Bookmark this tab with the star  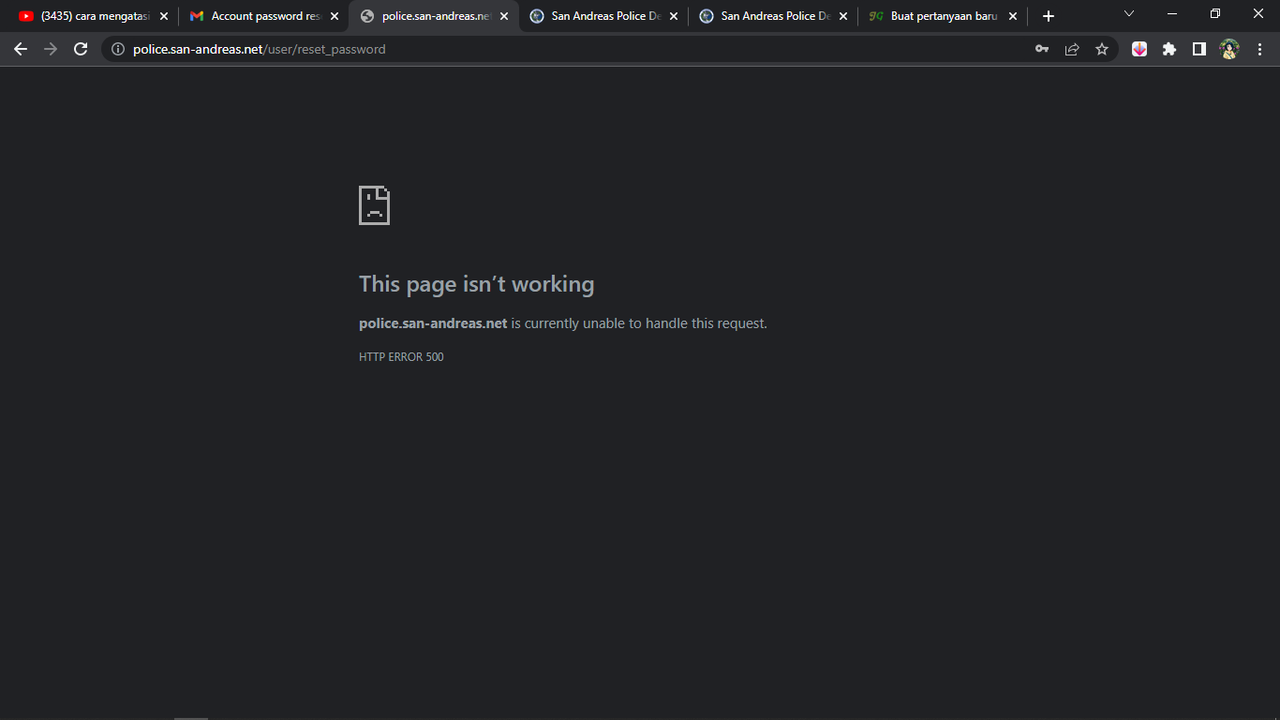click(1102, 49)
